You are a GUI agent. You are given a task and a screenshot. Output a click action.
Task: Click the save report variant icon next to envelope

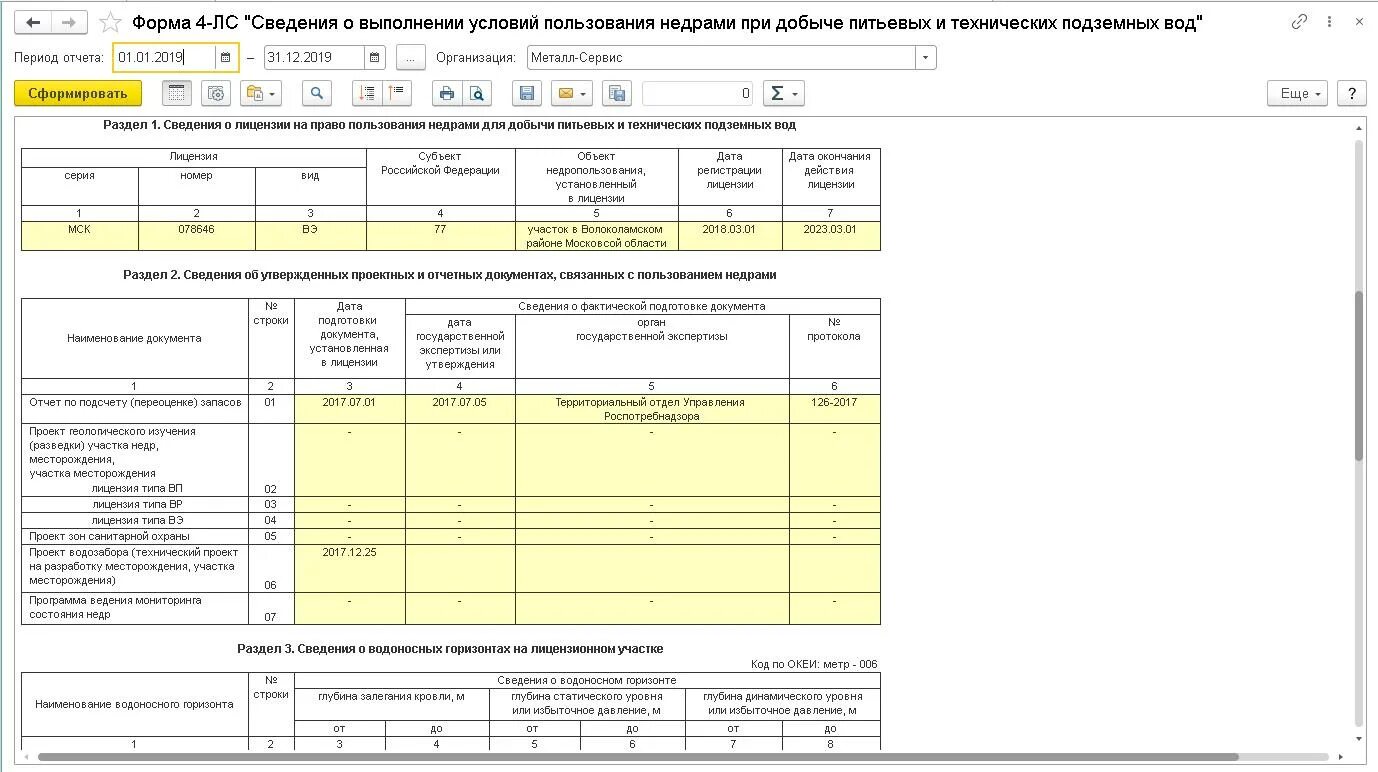pyautogui.click(x=617, y=93)
